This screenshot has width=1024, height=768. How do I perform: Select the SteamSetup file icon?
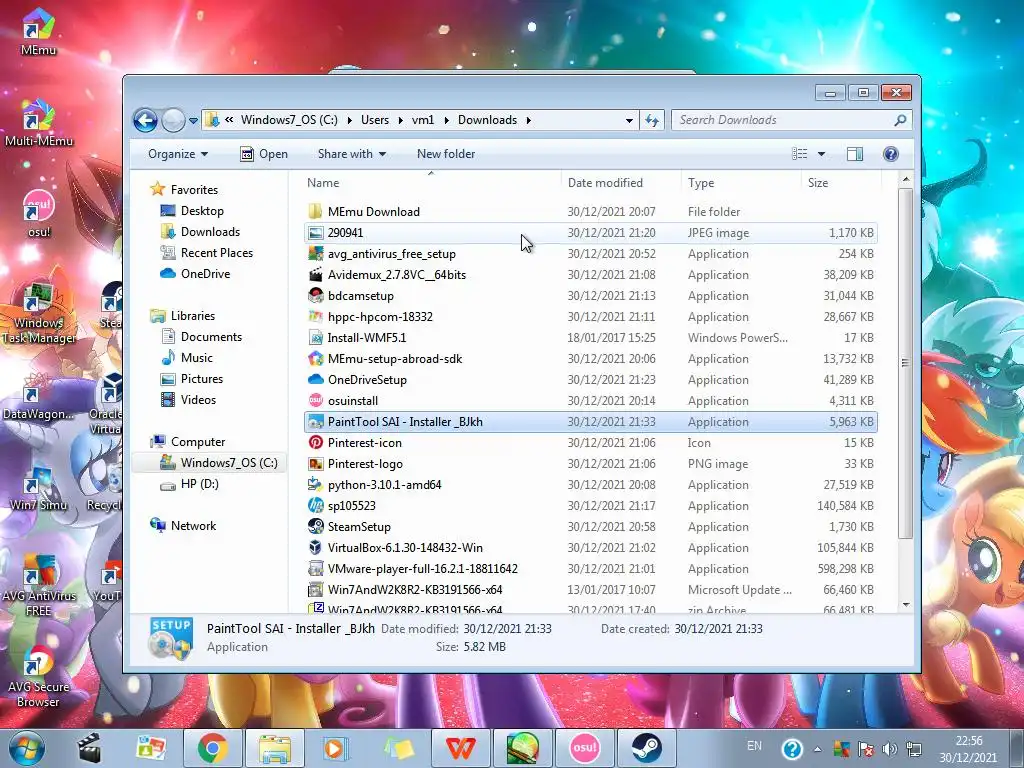click(315, 526)
